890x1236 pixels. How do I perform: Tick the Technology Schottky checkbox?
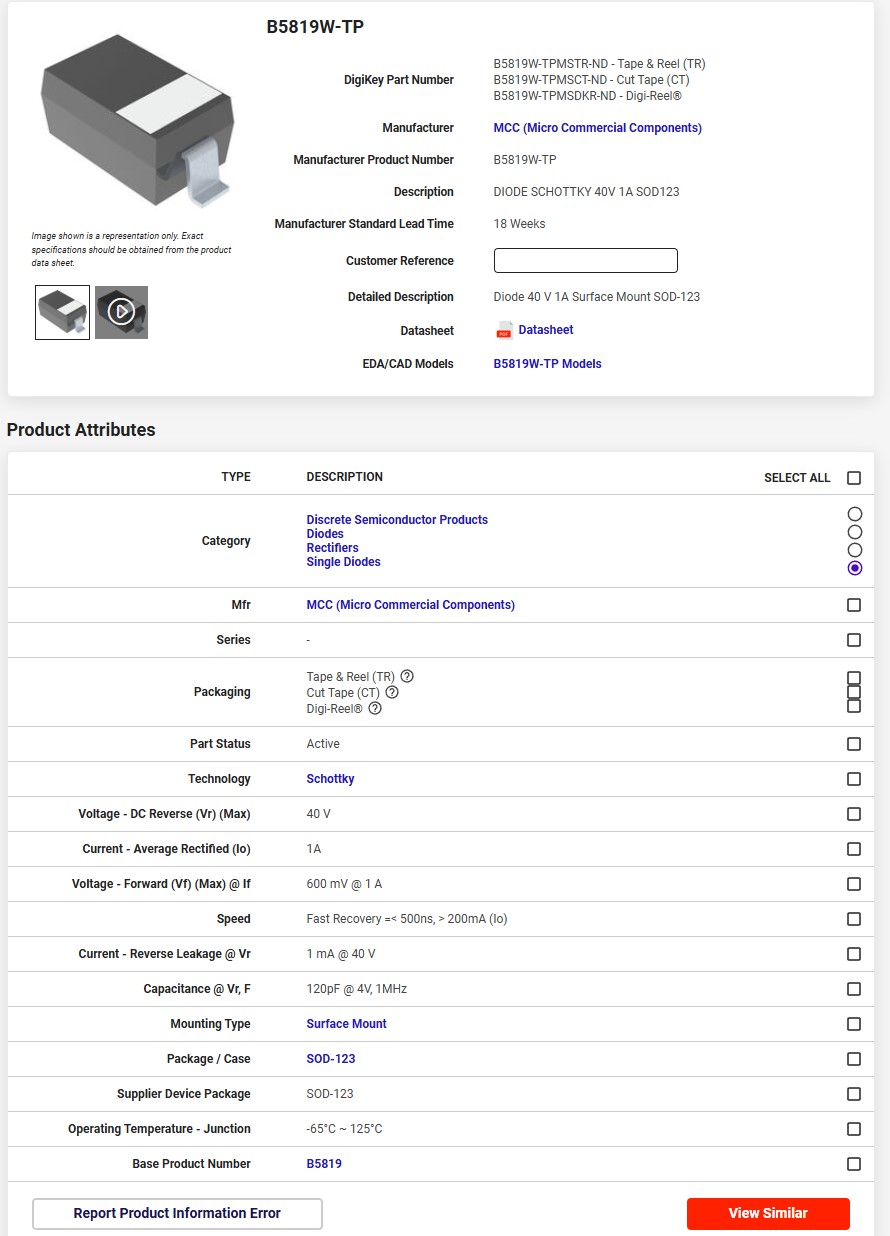coord(854,779)
